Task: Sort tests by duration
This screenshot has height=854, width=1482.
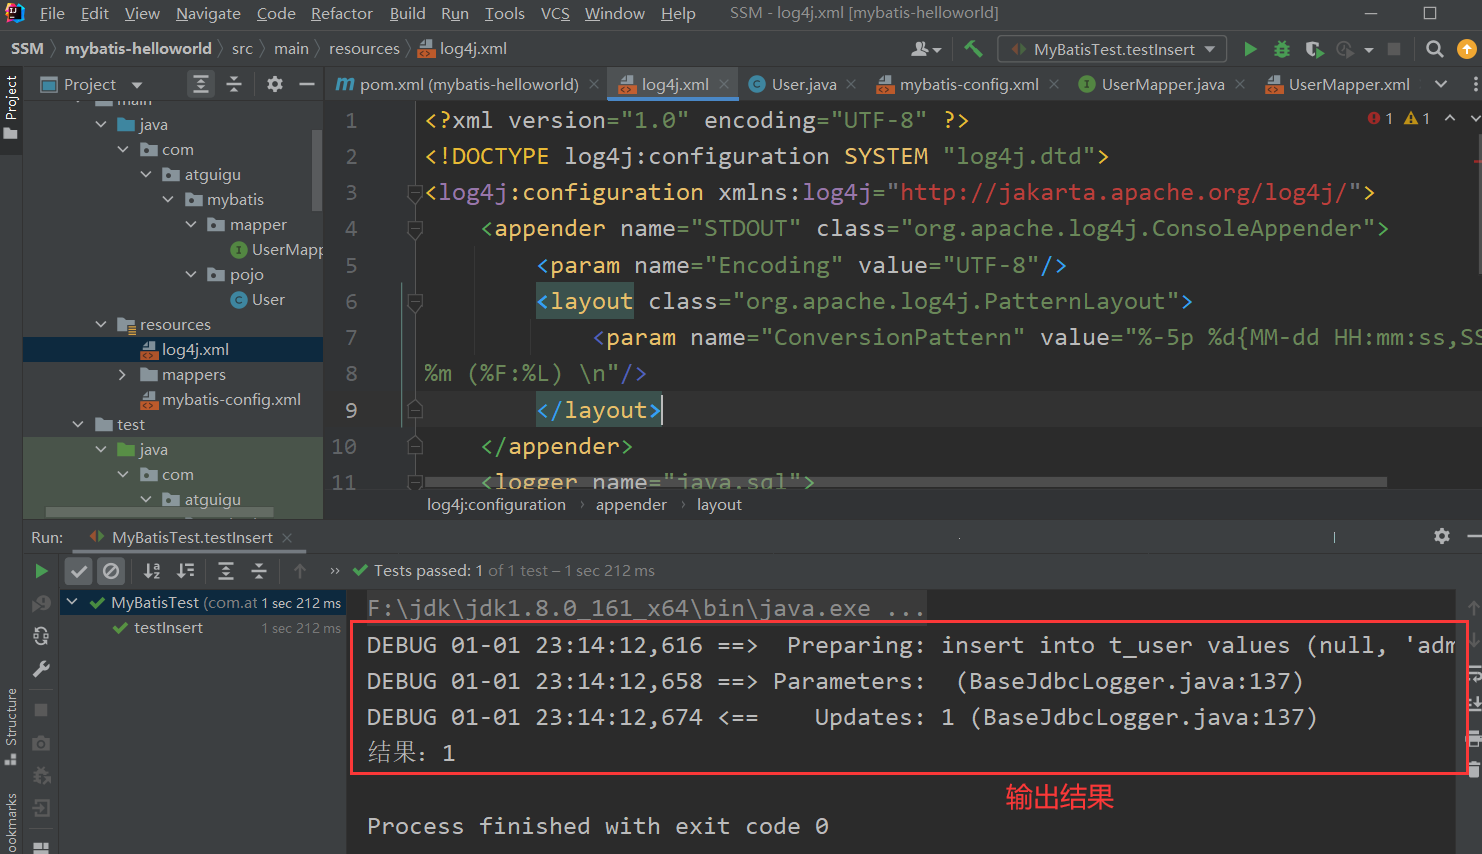Action: click(x=186, y=571)
